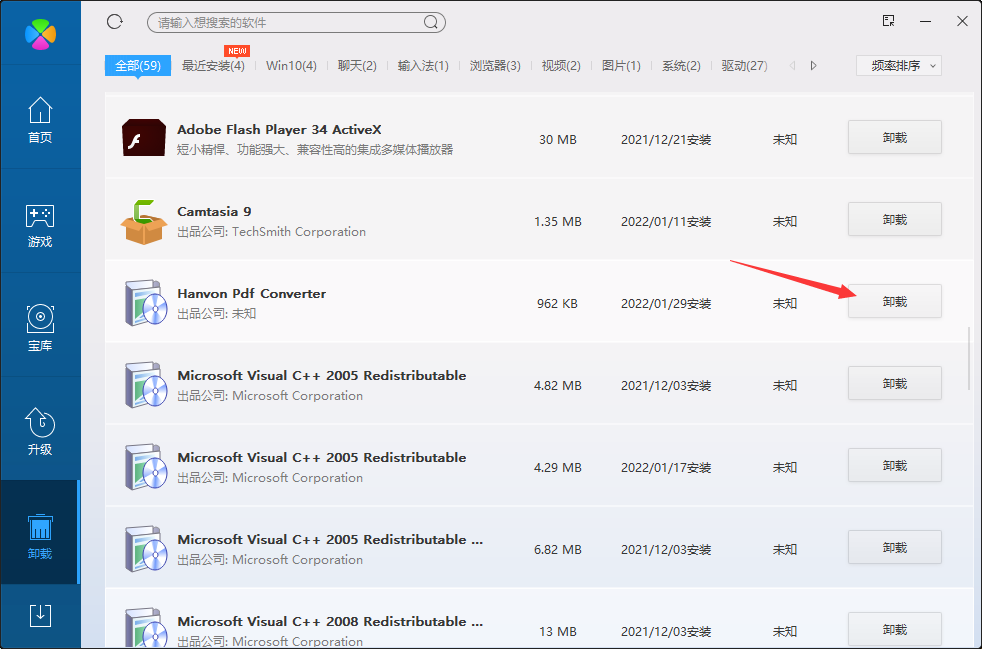982x649 pixels.
Task: Click the vertical scrollbar thumb of the software list
Action: tap(969, 358)
